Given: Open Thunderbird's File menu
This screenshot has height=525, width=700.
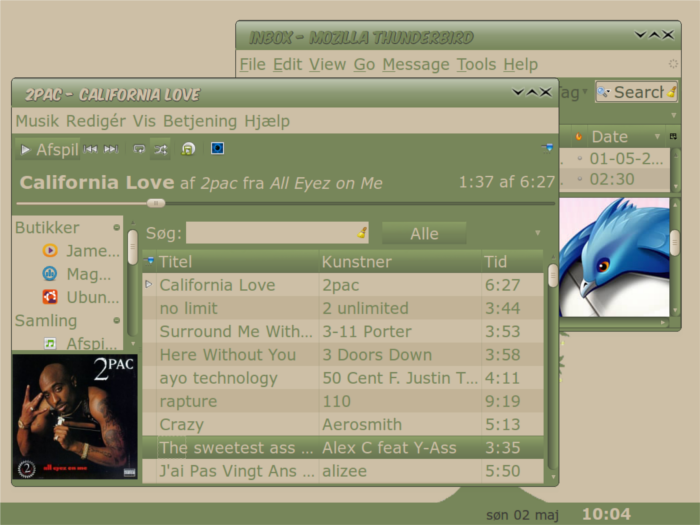Looking at the screenshot, I should [252, 64].
